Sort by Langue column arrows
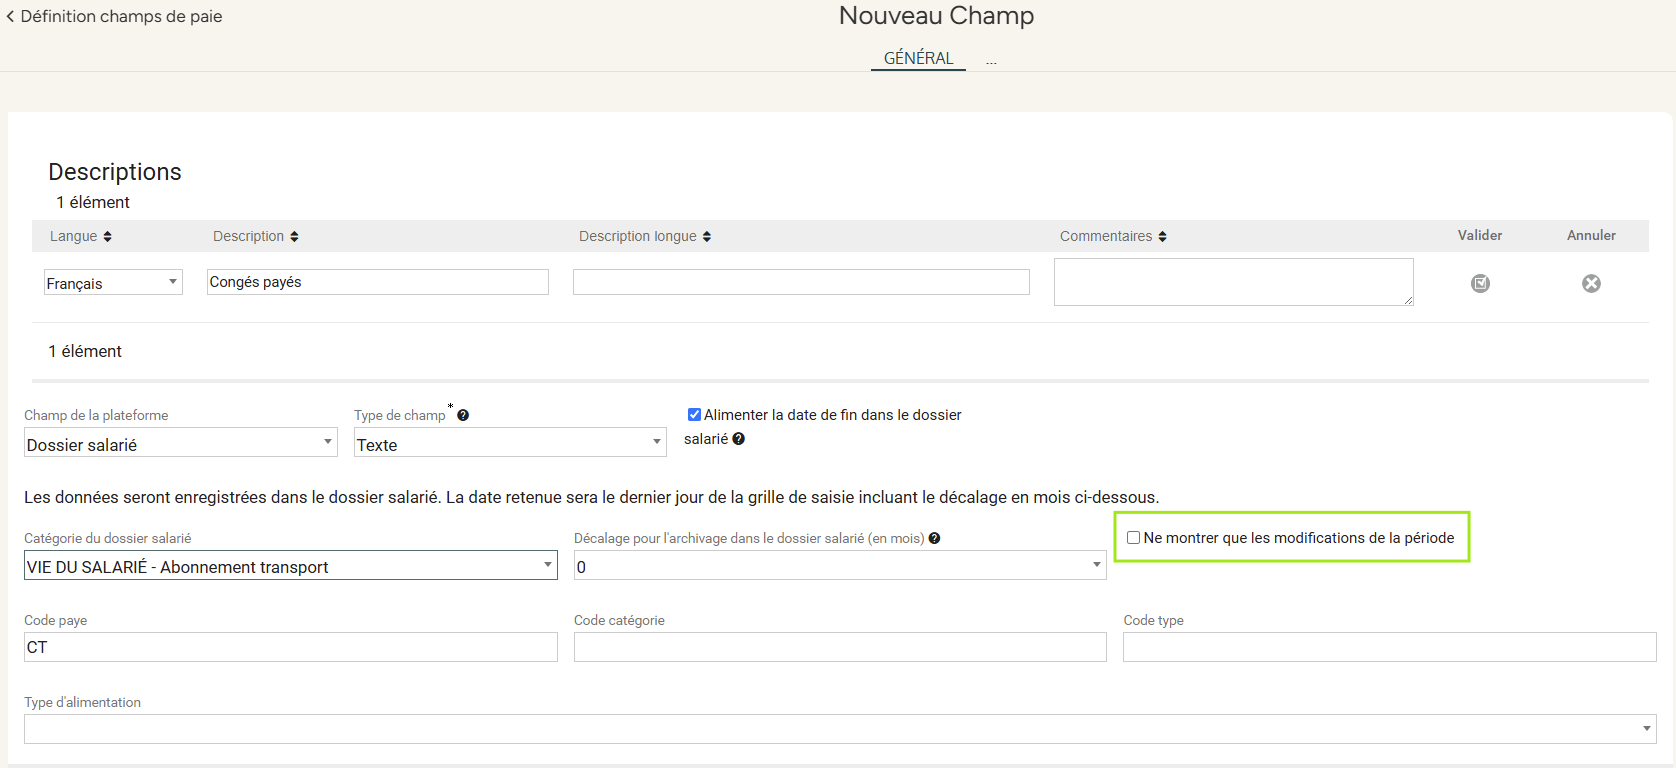 point(107,237)
